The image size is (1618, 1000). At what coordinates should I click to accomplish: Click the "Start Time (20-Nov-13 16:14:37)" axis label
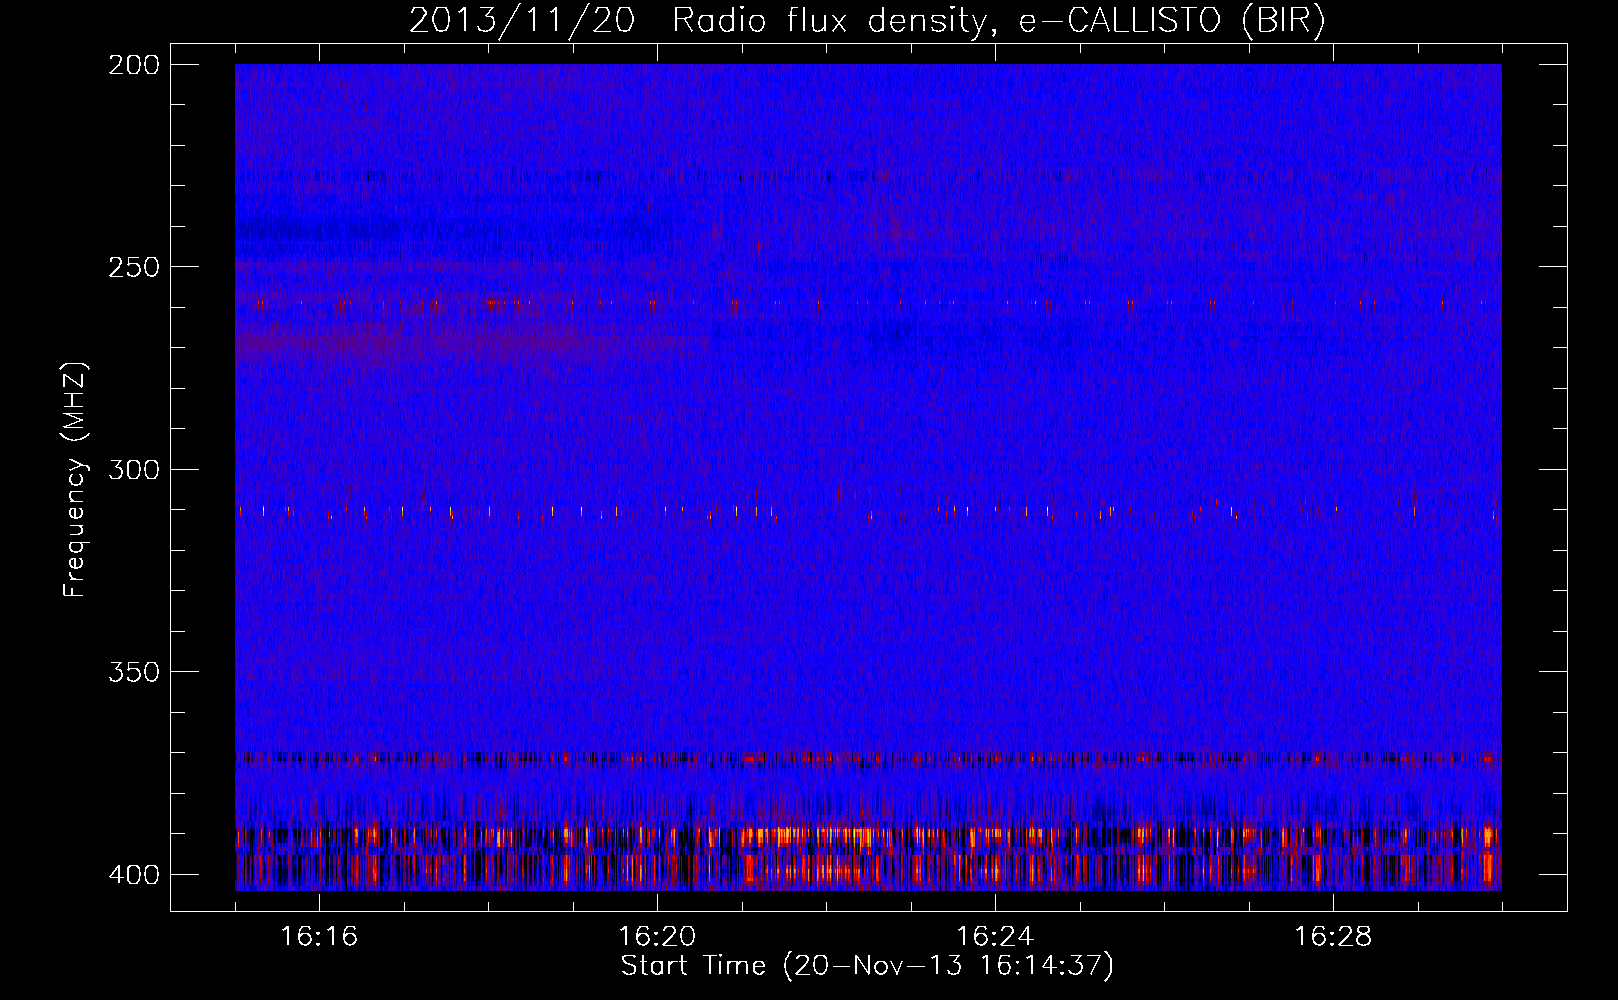[x=867, y=966]
